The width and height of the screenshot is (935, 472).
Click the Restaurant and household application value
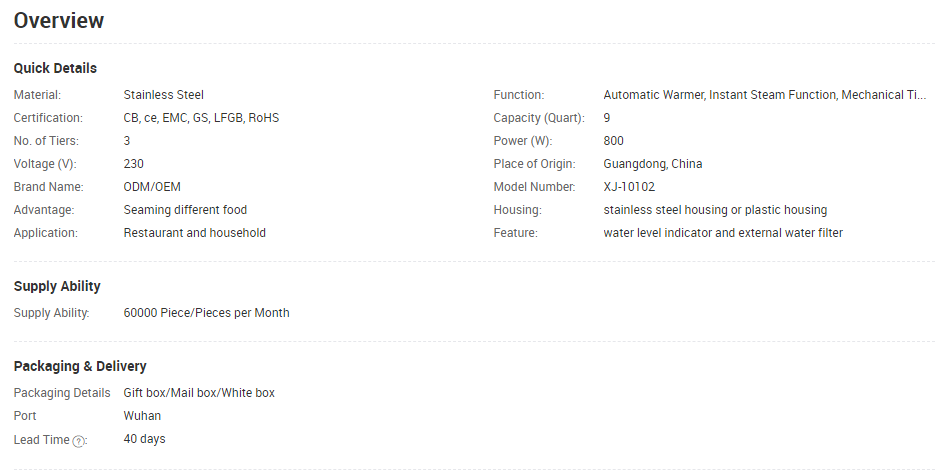[194, 233]
